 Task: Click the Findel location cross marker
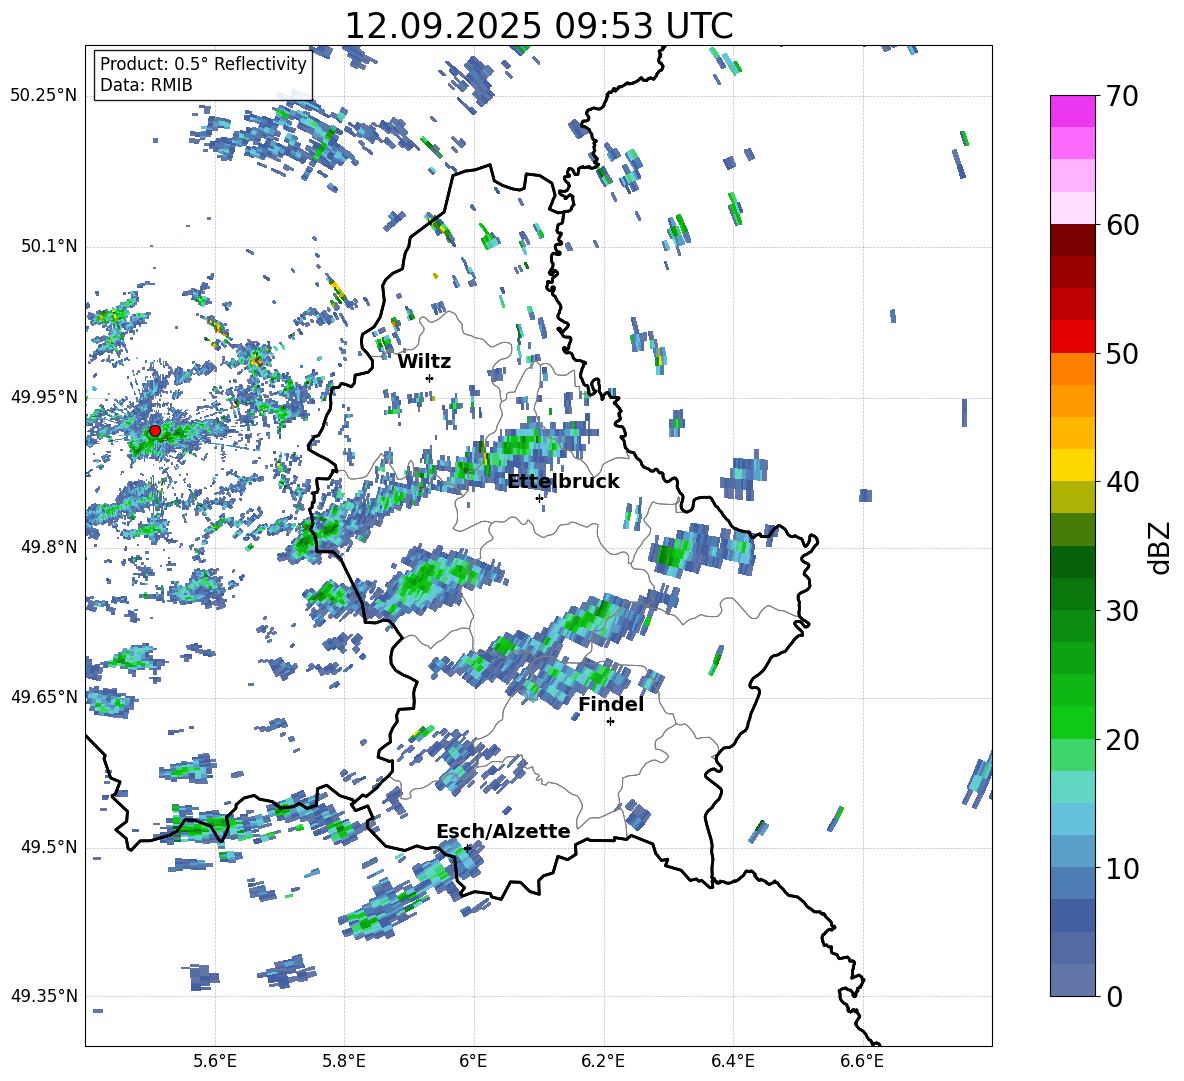click(x=610, y=722)
